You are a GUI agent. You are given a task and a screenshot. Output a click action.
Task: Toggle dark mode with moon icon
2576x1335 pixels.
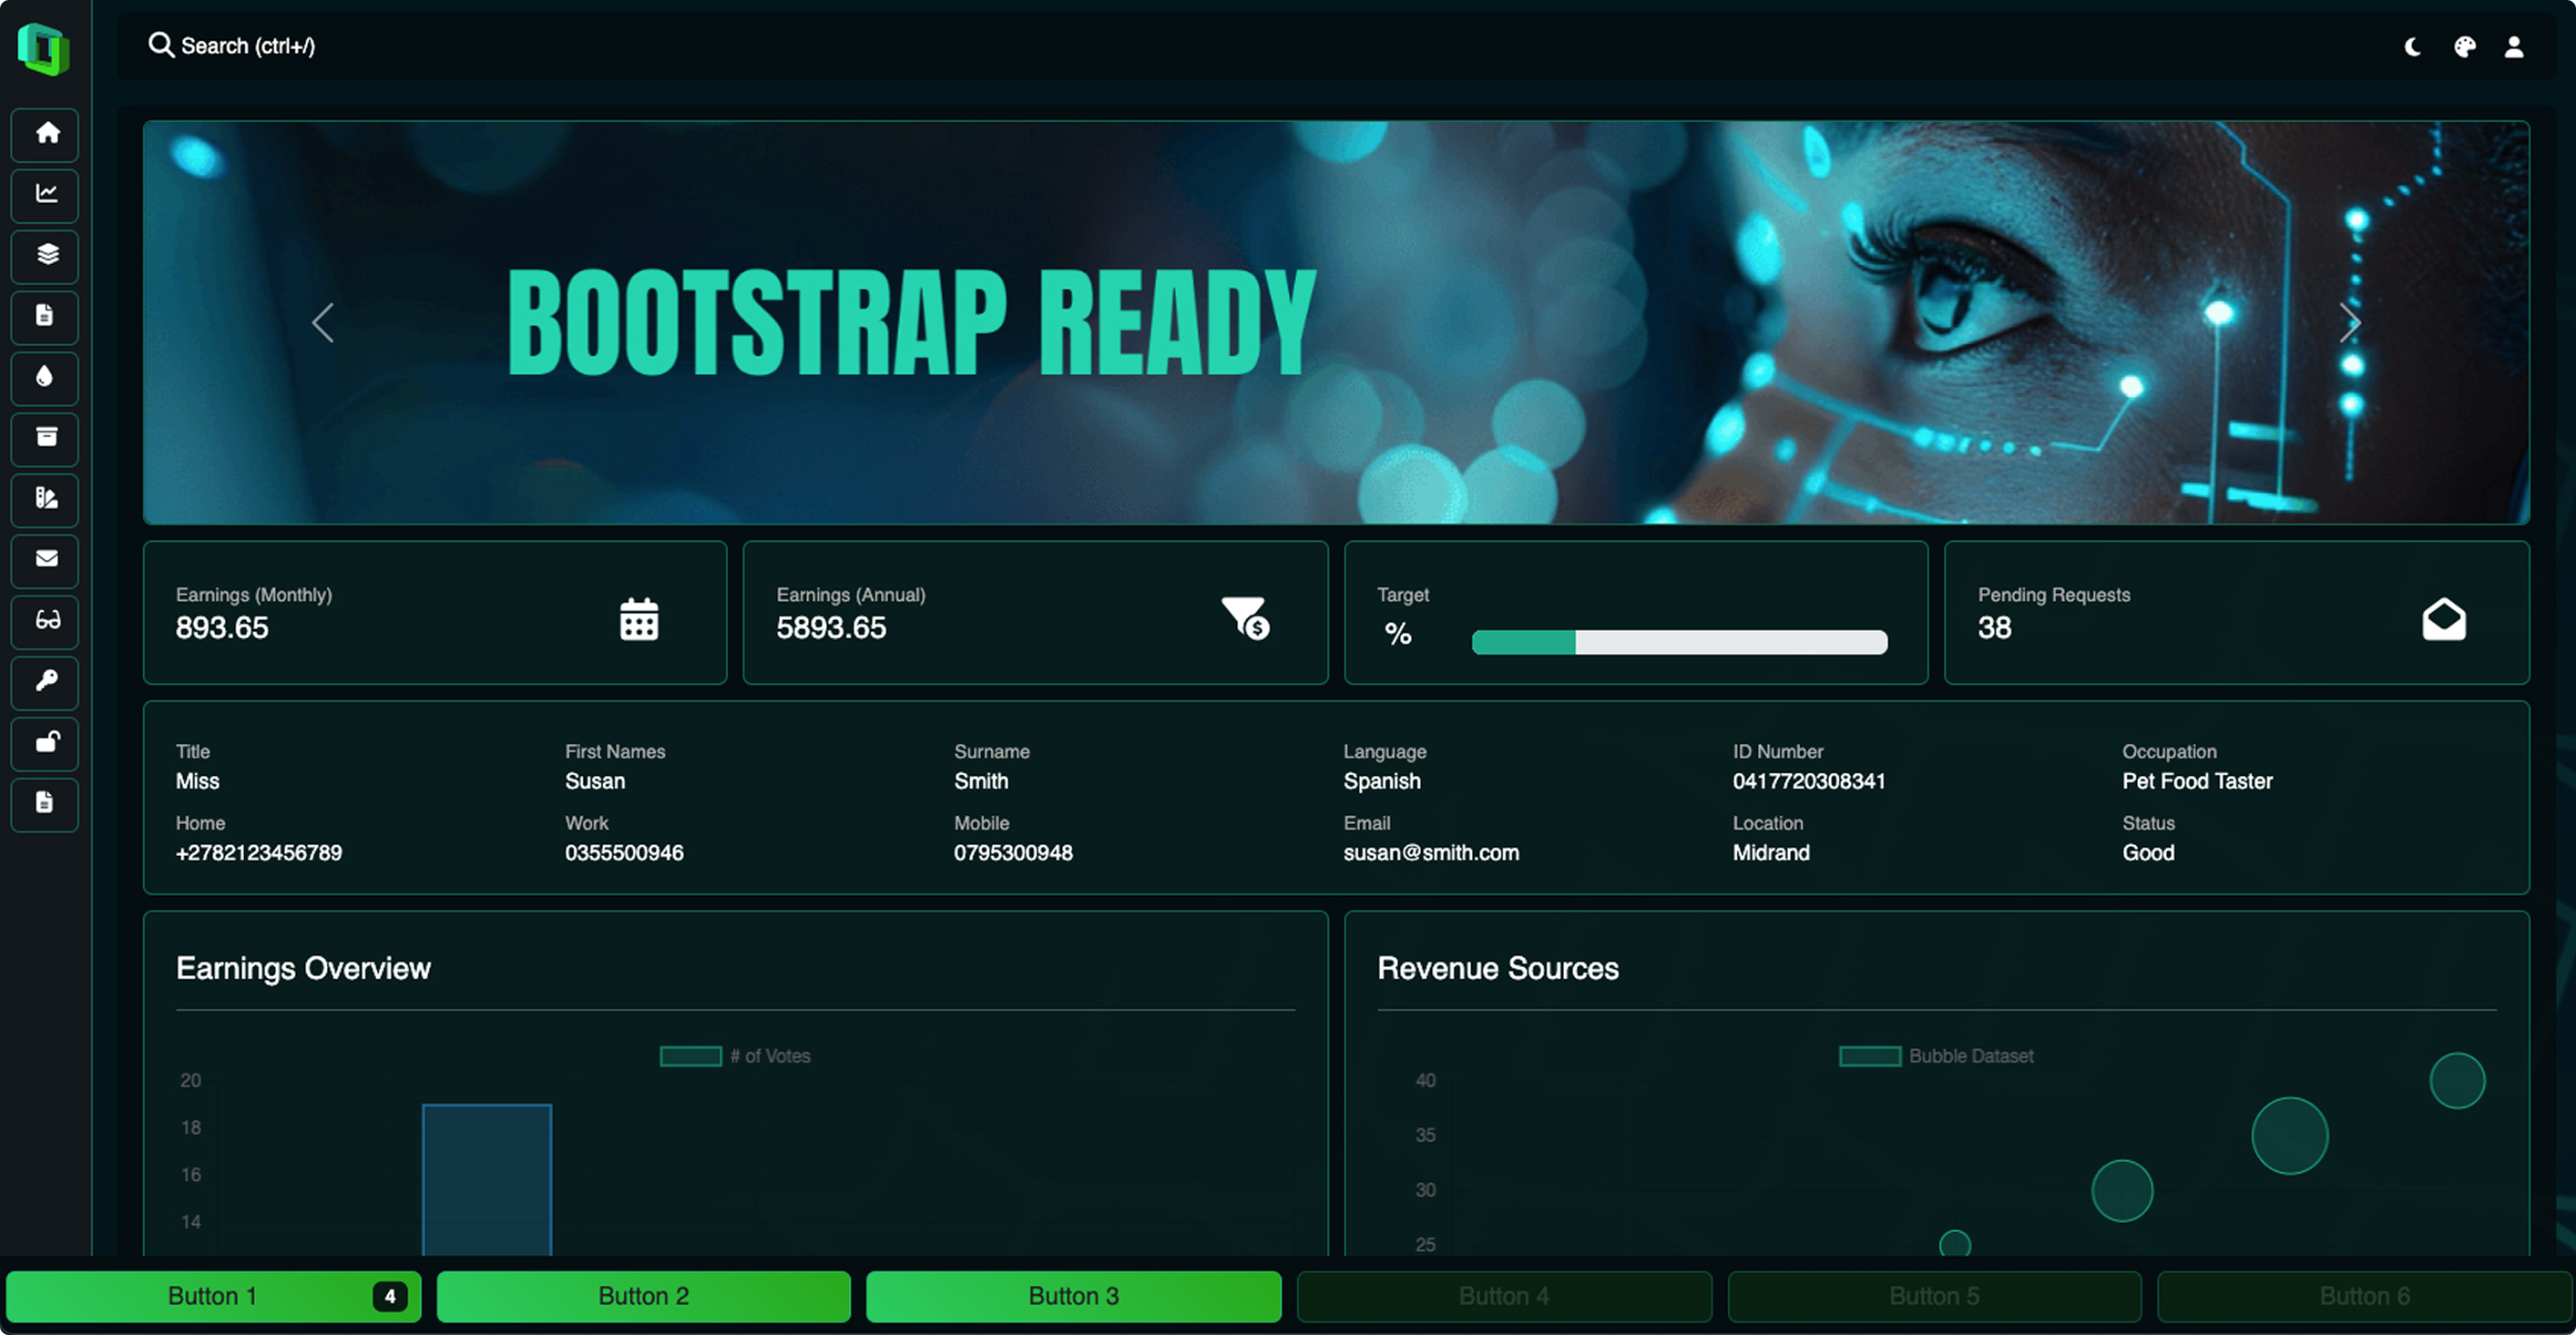tap(2412, 47)
